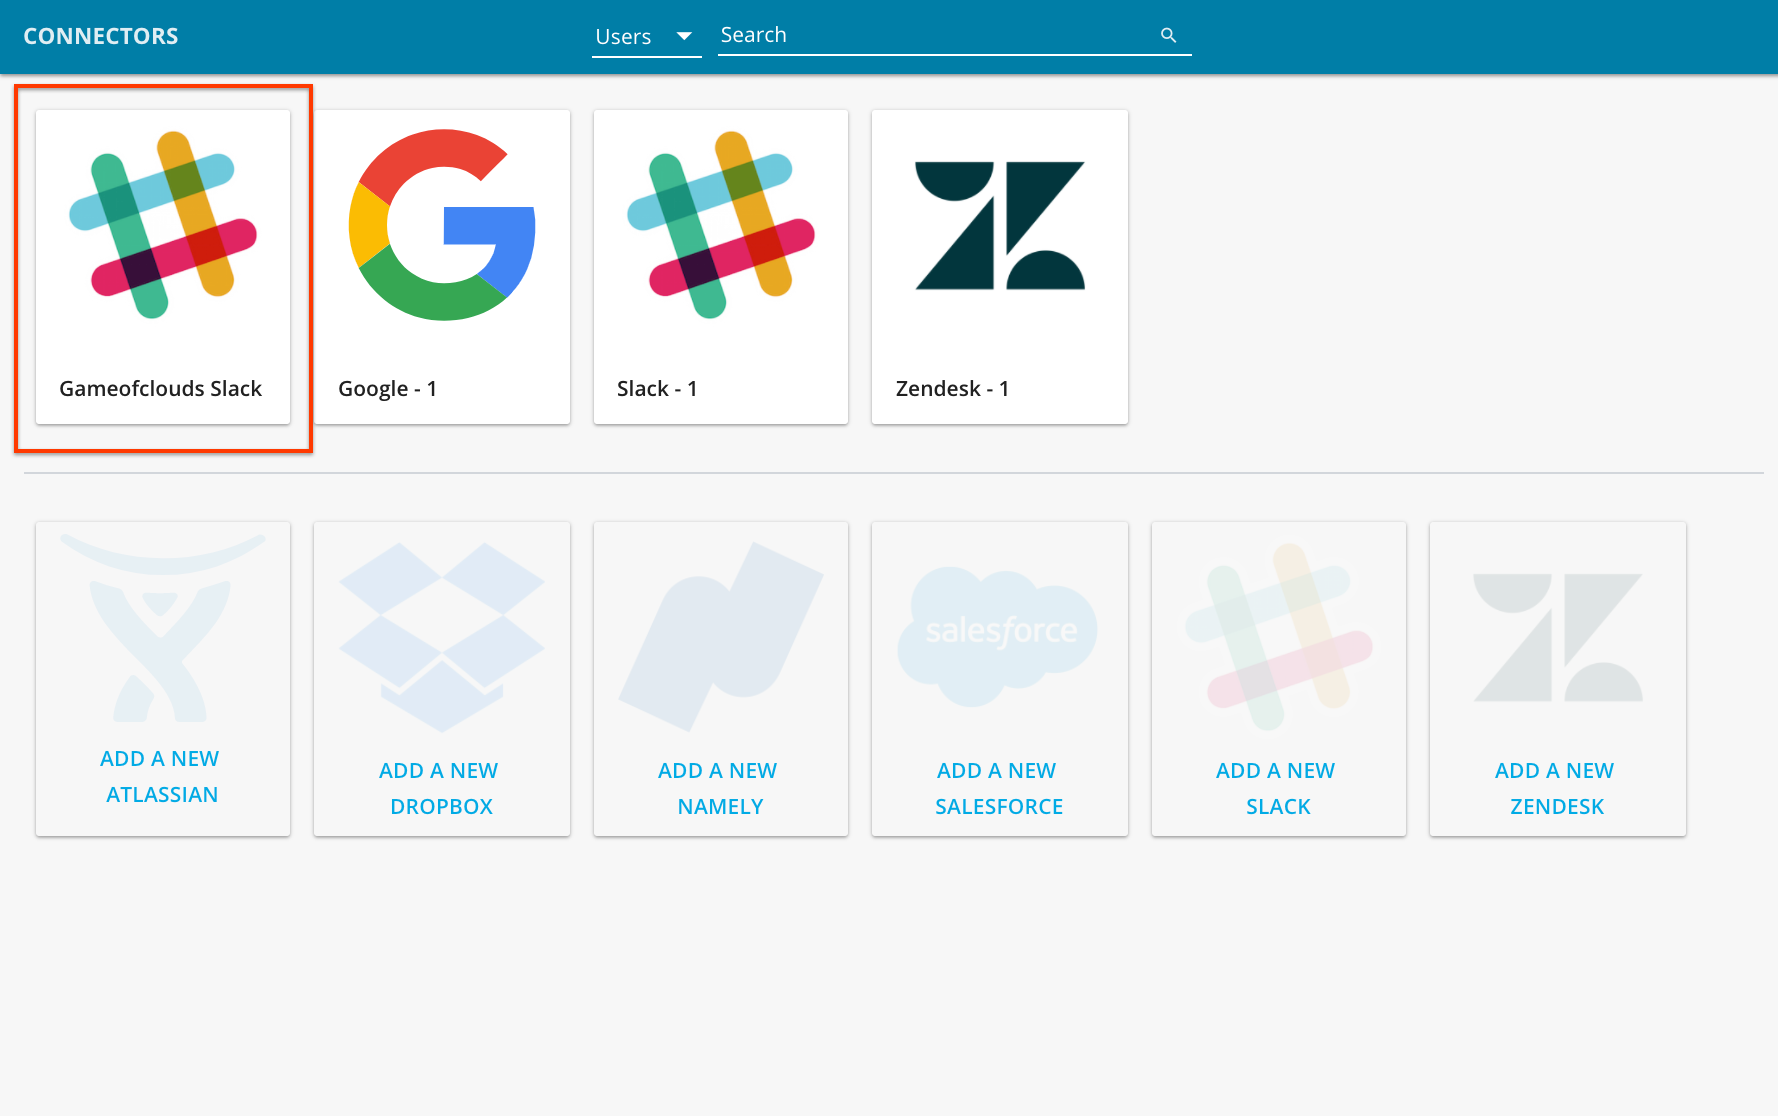Click the Zendesk - 1 label
This screenshot has height=1116, width=1778.
point(953,388)
